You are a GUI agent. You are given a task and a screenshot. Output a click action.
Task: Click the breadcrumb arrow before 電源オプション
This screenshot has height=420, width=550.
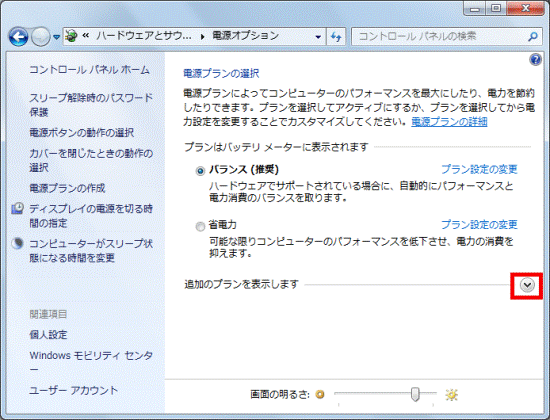(202, 36)
